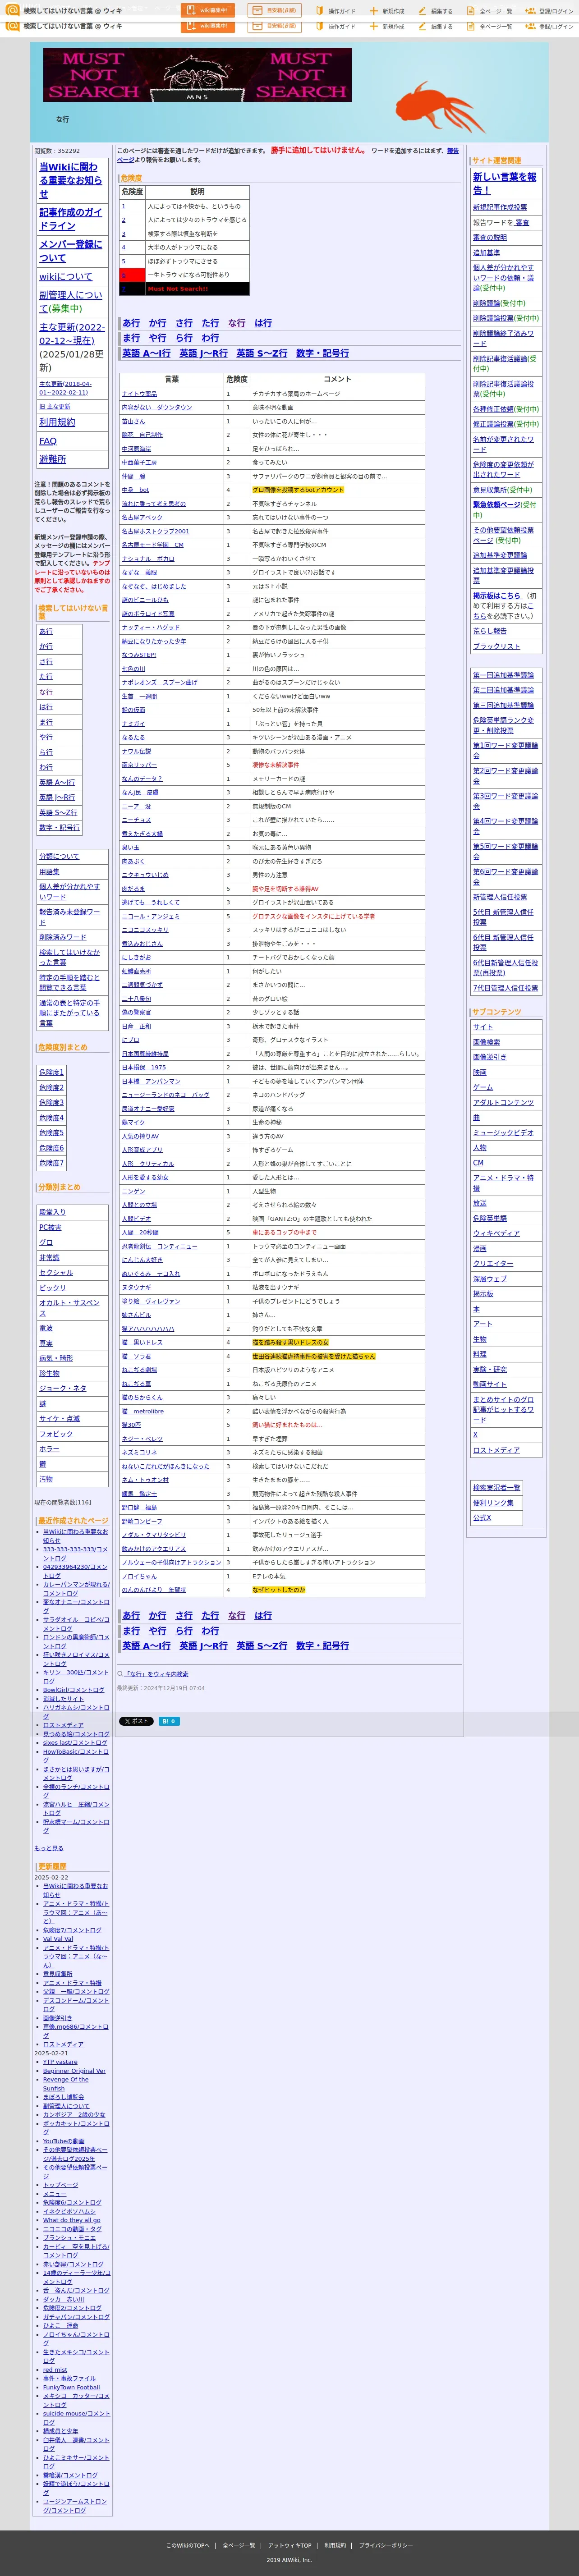Viewport: 579px width, 2576px height.
Task: Open the ニンゲン entry
Action: pyautogui.click(x=133, y=1191)
